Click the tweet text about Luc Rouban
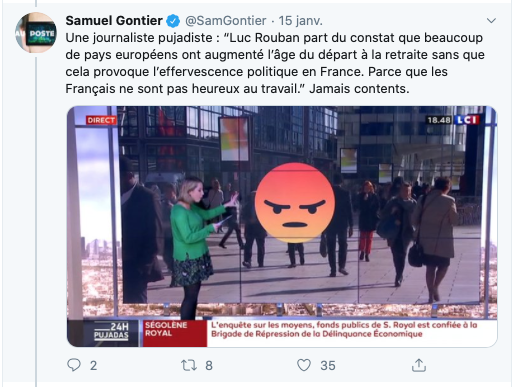Image resolution: width=514 pixels, height=387 pixels. tap(275, 63)
